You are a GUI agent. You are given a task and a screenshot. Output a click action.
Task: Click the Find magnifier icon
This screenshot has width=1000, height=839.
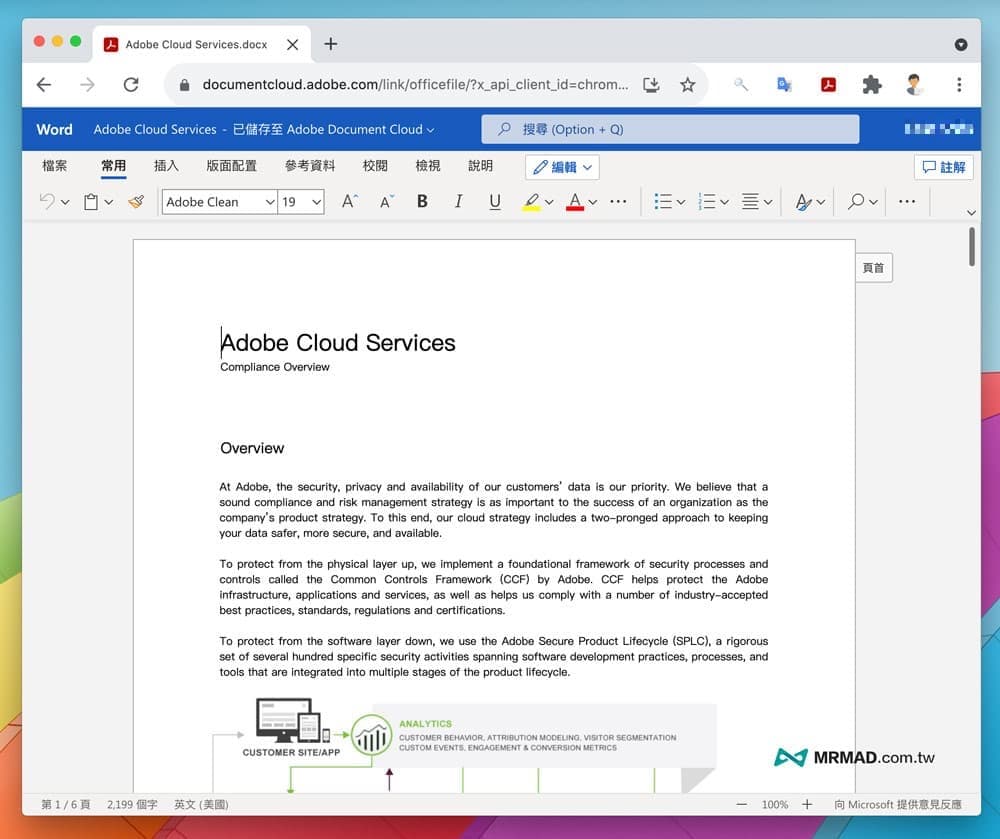pyautogui.click(x=856, y=201)
